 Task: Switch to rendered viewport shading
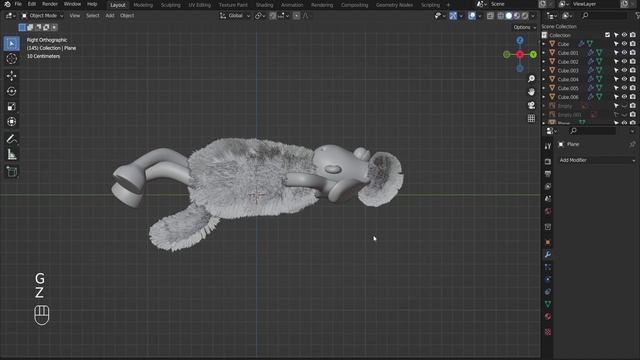525,16
